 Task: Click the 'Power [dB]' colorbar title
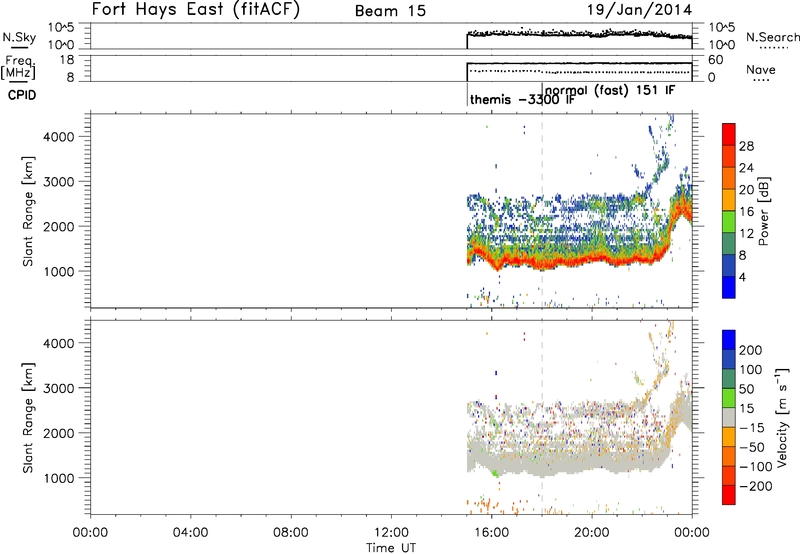pos(763,211)
